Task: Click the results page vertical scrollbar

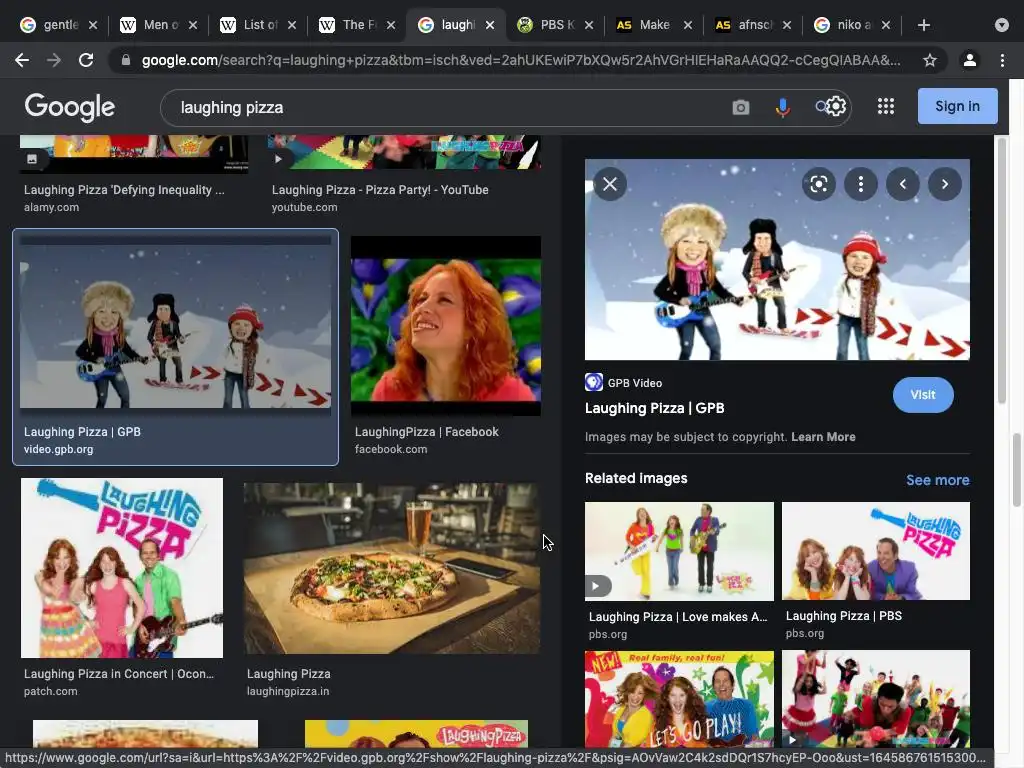Action: click(1016, 470)
